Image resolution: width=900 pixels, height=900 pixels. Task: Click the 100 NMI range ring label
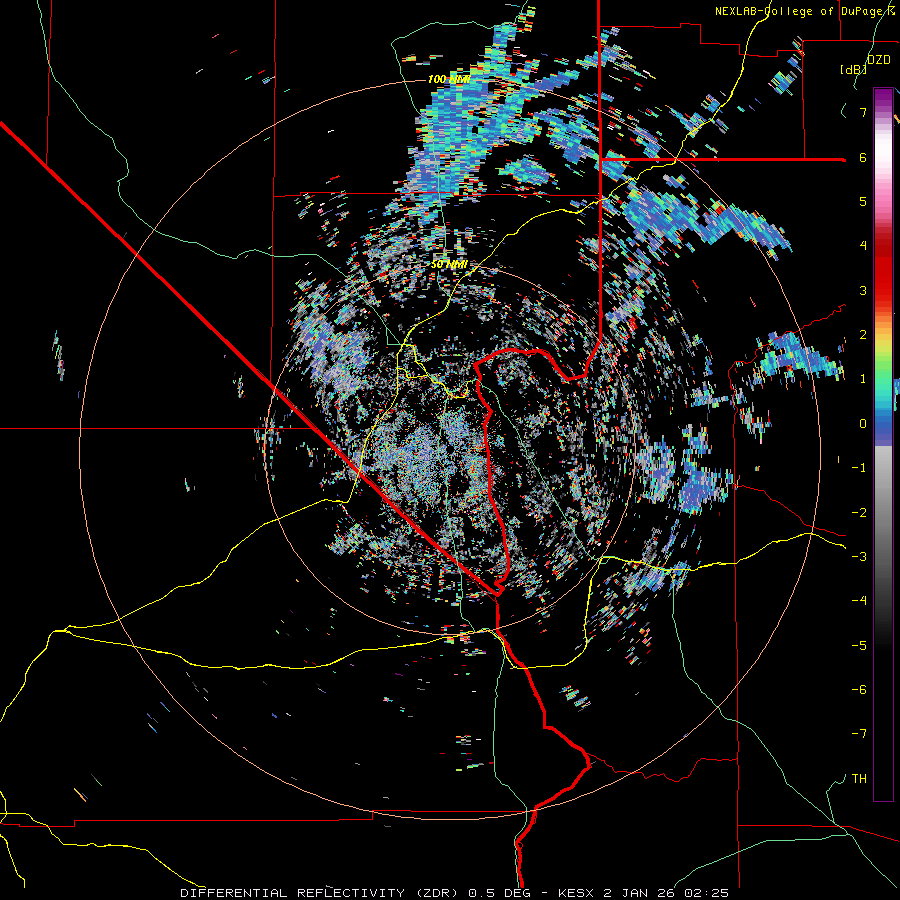[x=449, y=79]
